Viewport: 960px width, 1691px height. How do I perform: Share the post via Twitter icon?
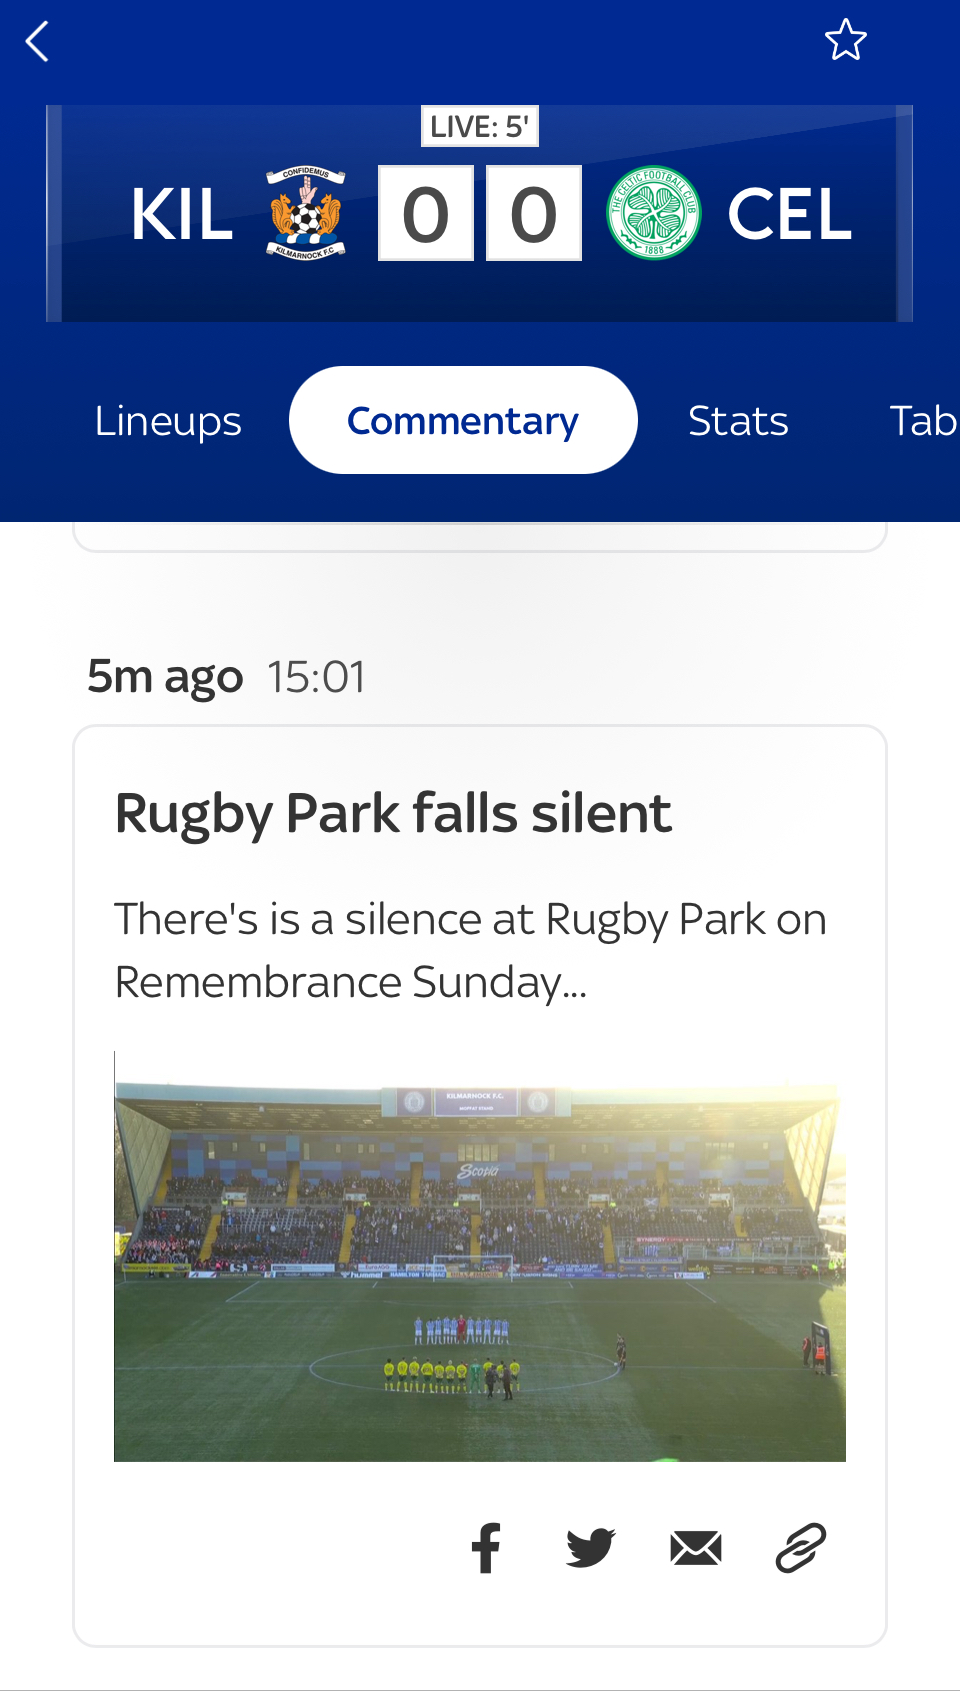tap(591, 1548)
